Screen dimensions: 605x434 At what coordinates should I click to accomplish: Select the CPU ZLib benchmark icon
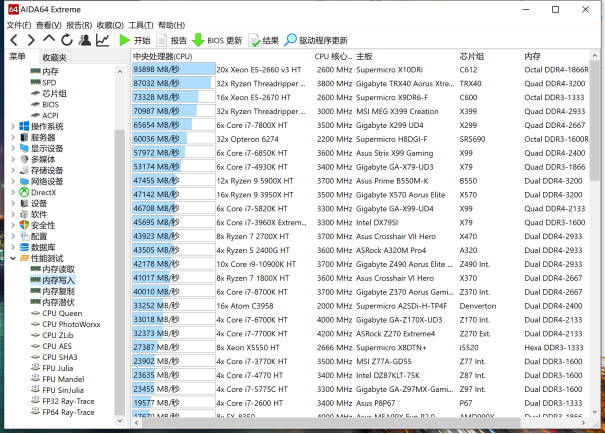tap(35, 335)
